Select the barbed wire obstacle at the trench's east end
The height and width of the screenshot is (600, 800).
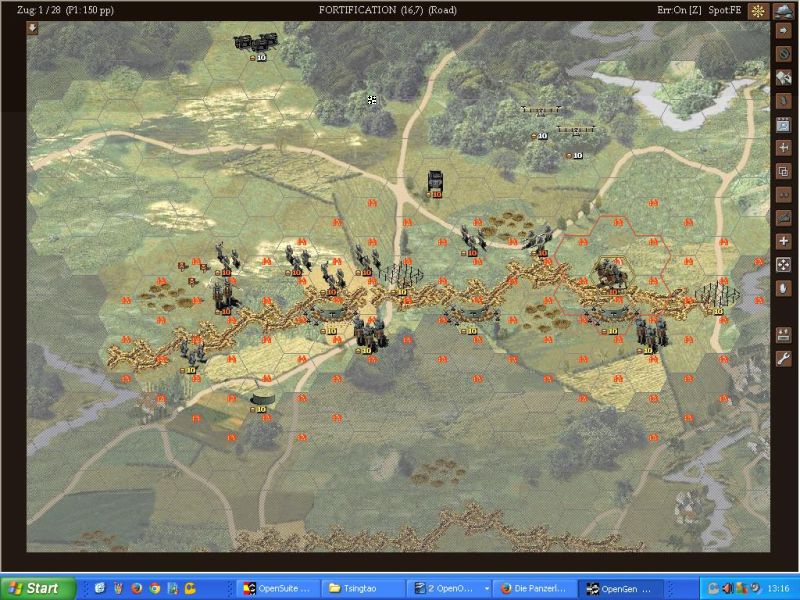(717, 295)
